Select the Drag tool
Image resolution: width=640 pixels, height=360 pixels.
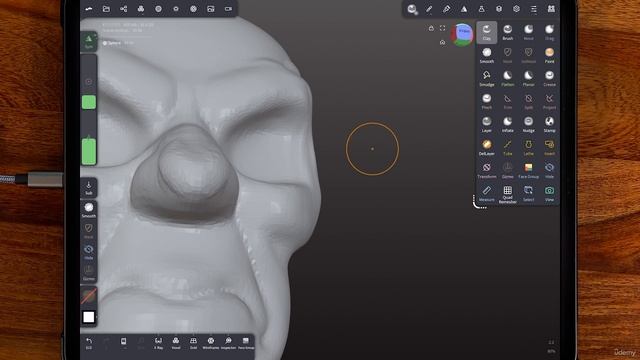pos(549,32)
